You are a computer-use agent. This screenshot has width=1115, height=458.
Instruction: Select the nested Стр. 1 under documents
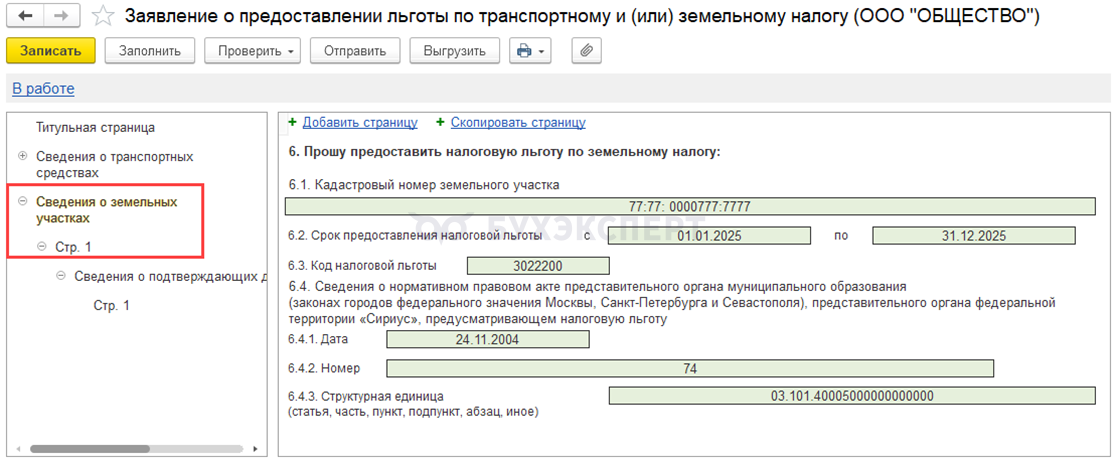(111, 306)
